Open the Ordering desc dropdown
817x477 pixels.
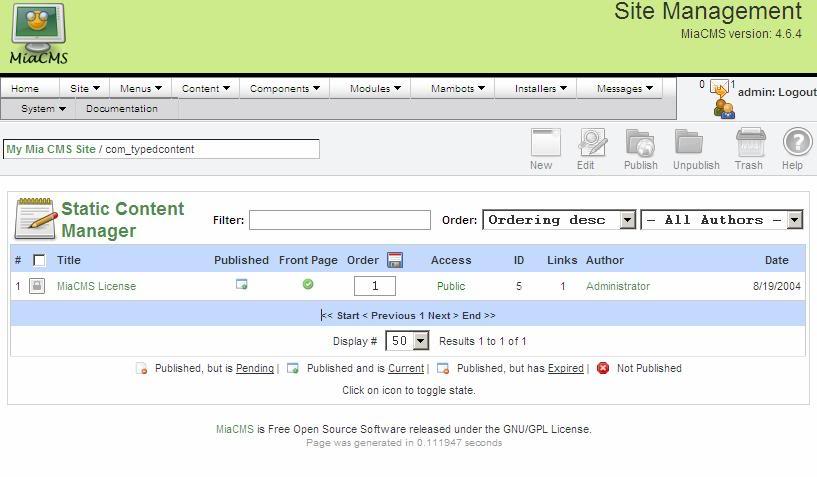(559, 220)
